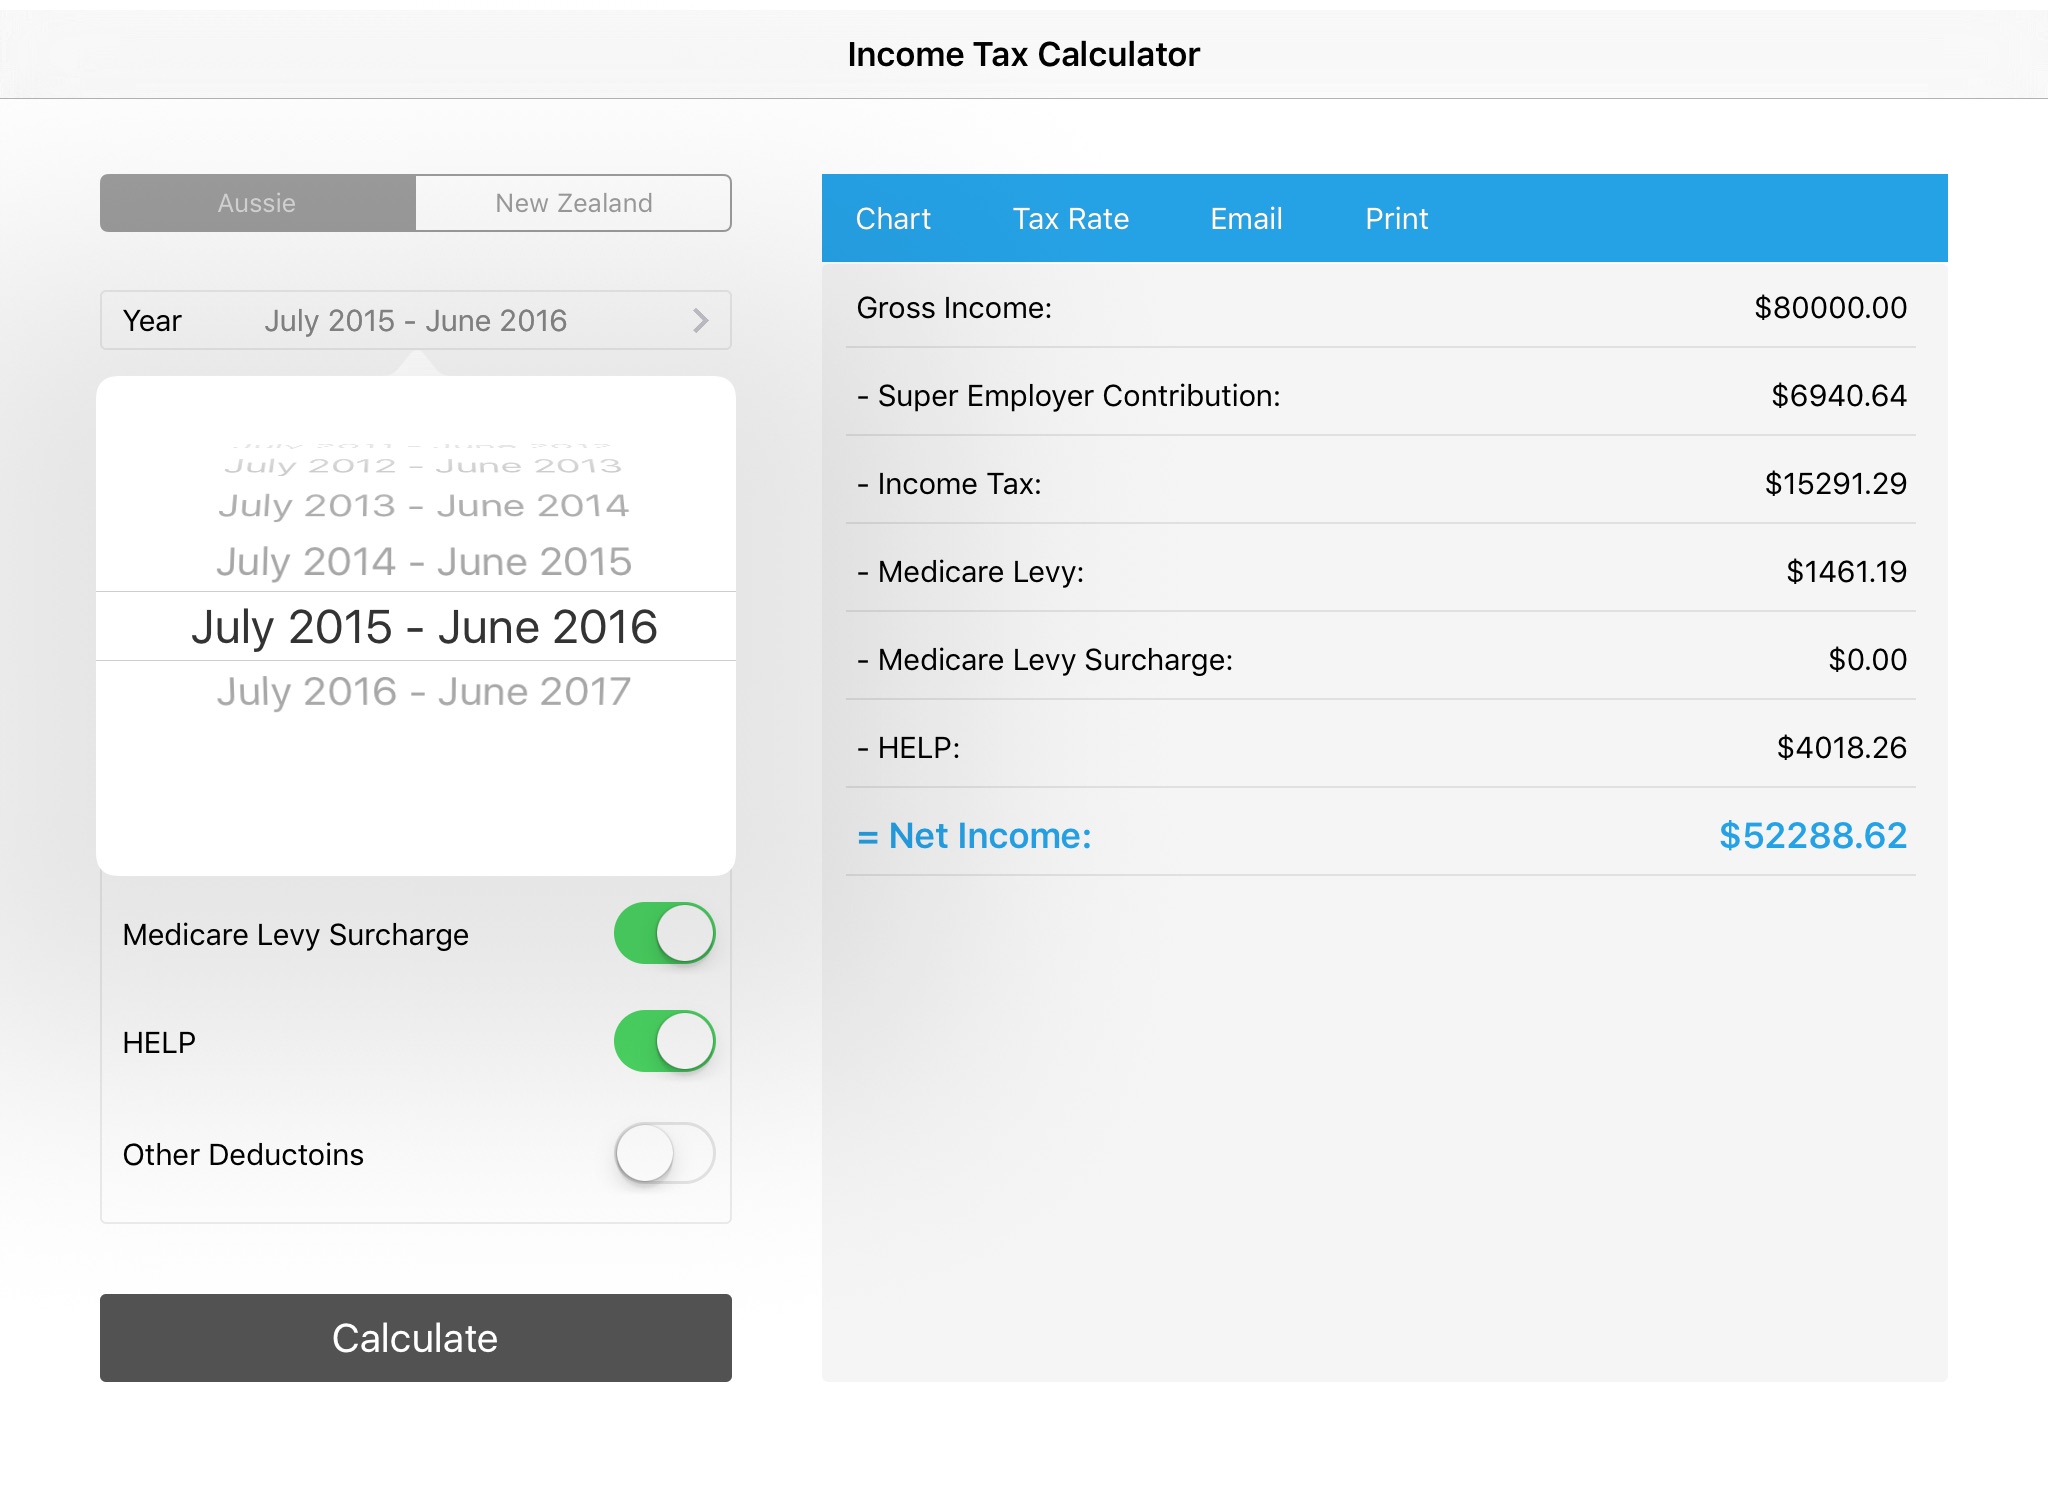Click the Net Income amount
Image resolution: width=2048 pixels, height=1496 pixels.
1812,835
